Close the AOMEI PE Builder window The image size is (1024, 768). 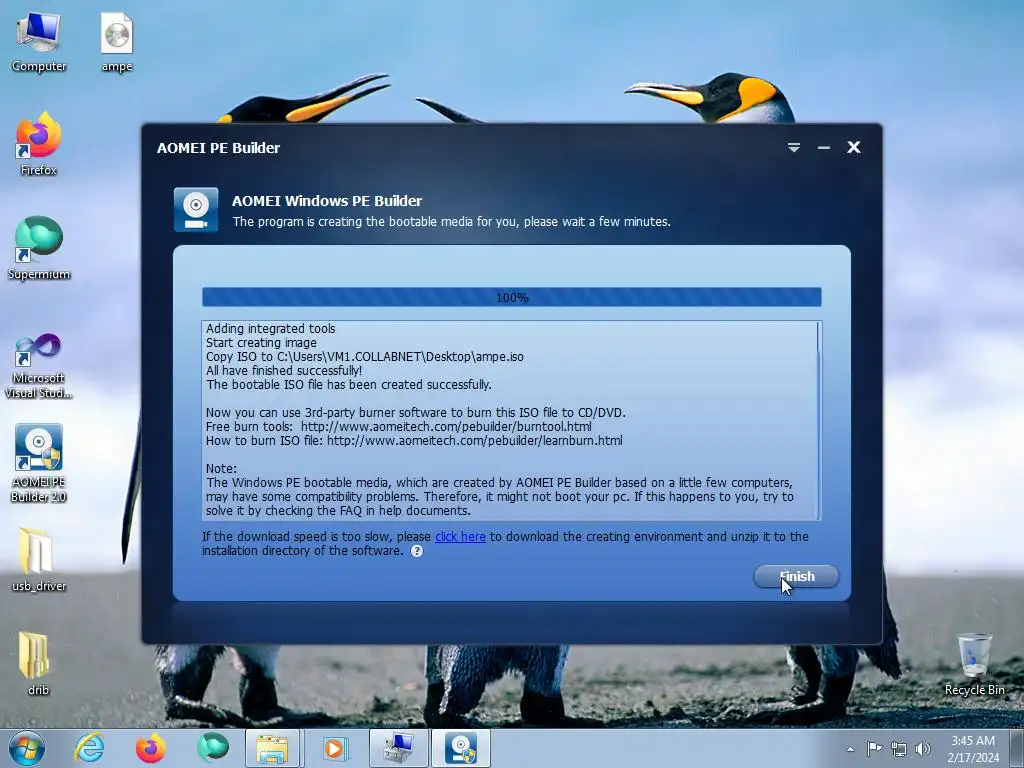pyautogui.click(x=854, y=148)
